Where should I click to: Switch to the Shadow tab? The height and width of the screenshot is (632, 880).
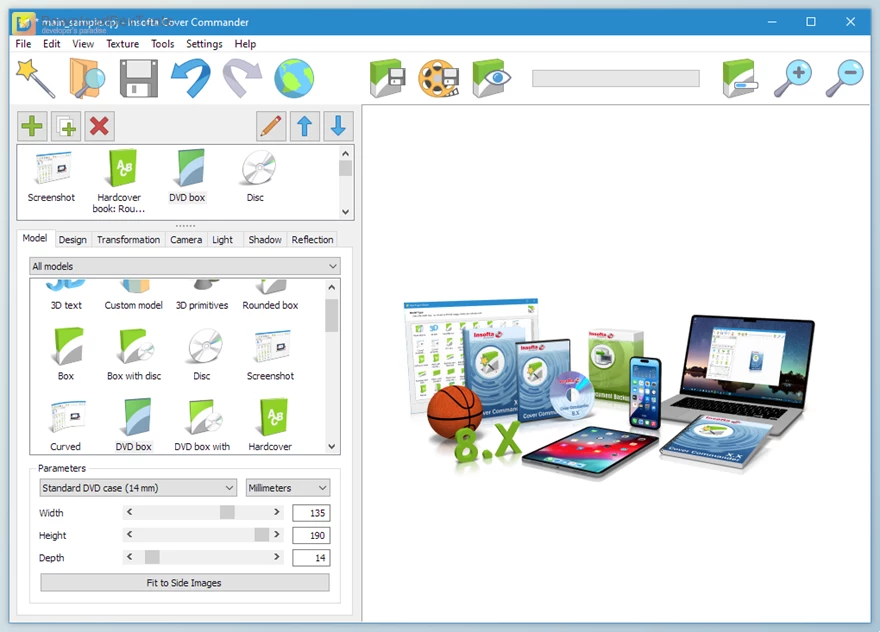[x=265, y=240]
